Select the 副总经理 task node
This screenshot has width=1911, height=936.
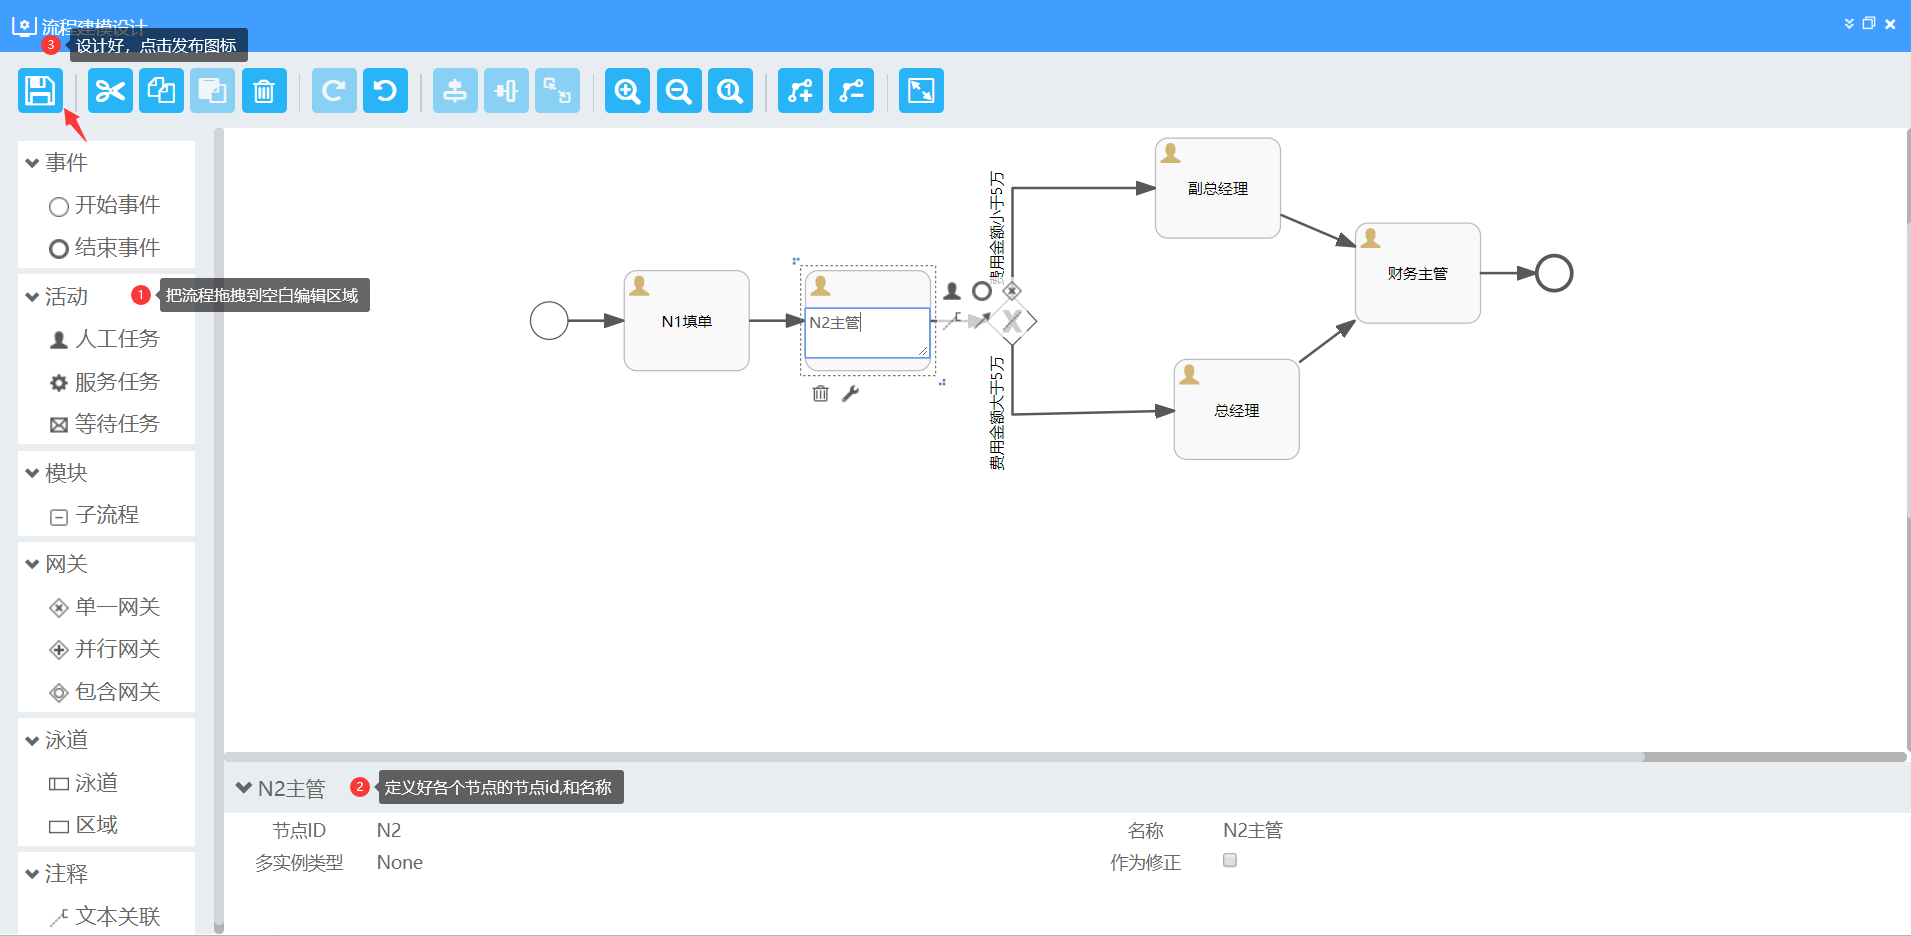tap(1218, 188)
